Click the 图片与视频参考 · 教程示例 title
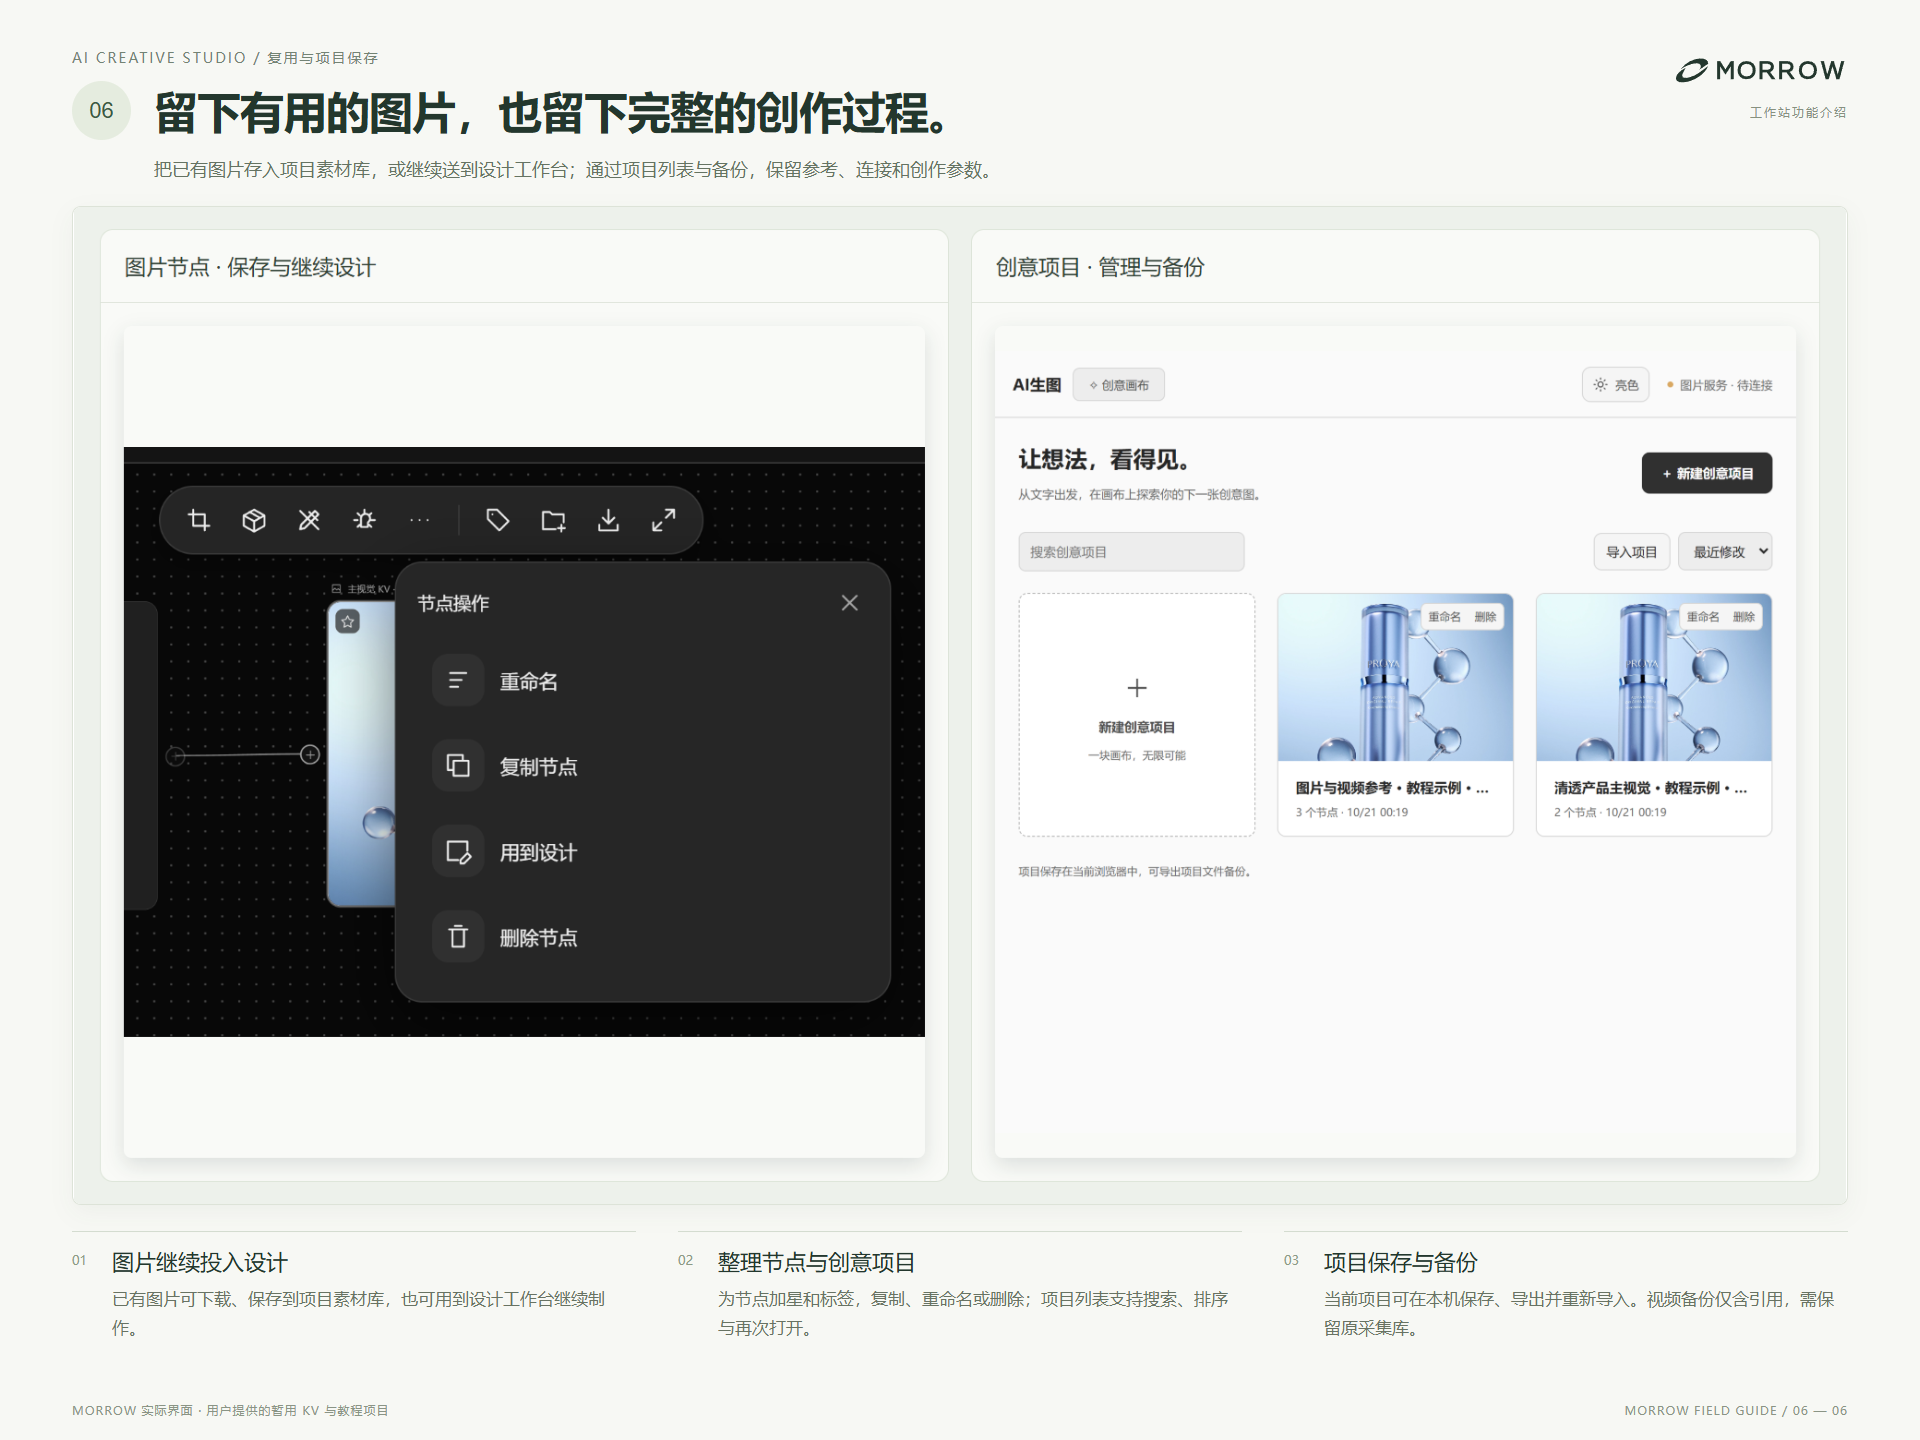 1392,788
